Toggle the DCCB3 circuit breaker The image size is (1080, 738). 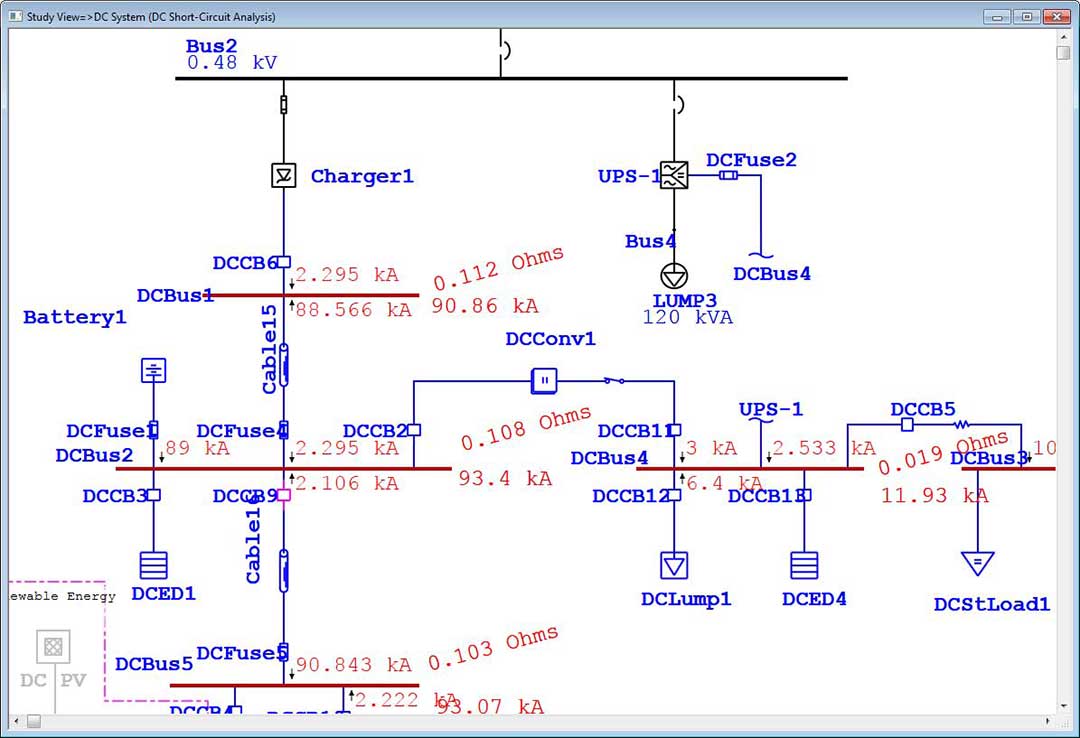pyautogui.click(x=153, y=495)
